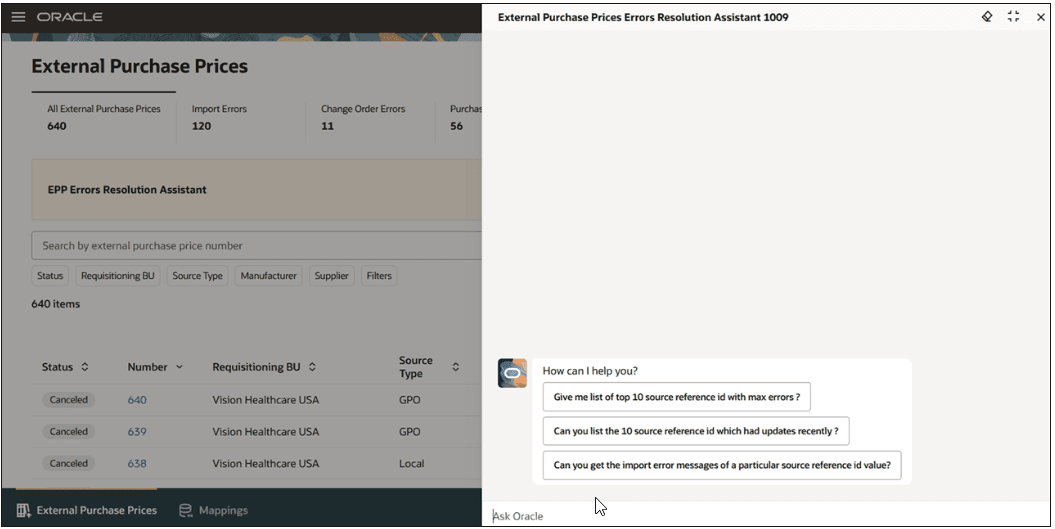Screen dimensions: 1055x529
Task: Sort by Status column arrows
Action: click(85, 367)
